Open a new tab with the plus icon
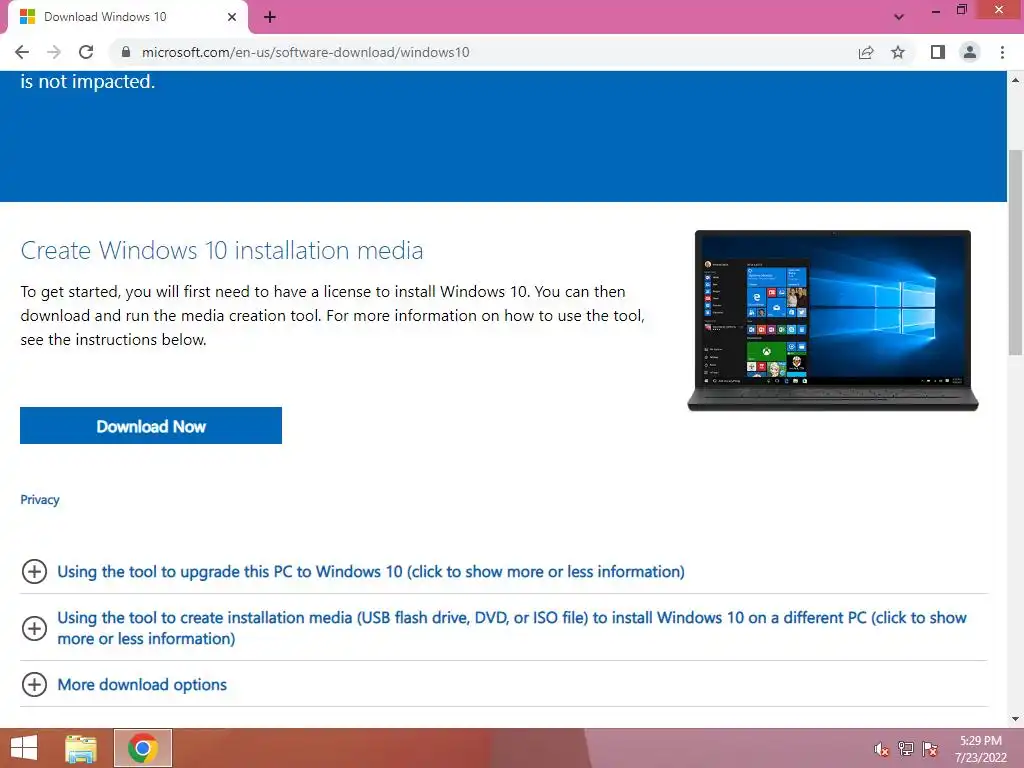The height and width of the screenshot is (768, 1024). pyautogui.click(x=270, y=17)
